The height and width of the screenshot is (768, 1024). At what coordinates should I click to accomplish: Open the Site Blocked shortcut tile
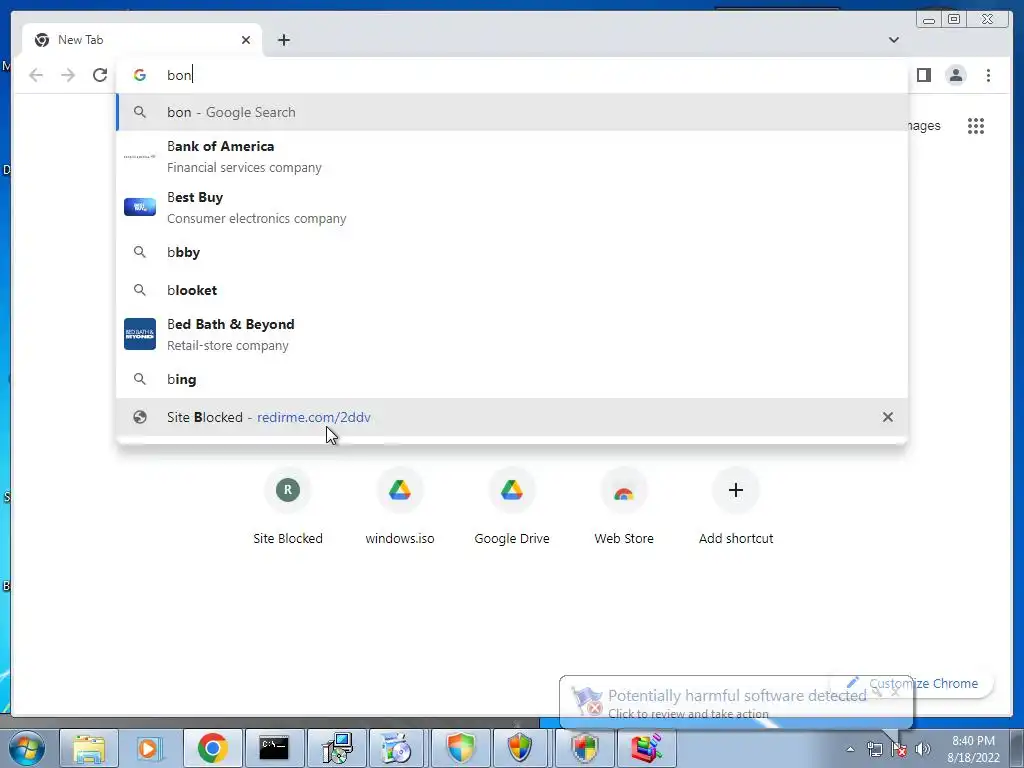[x=288, y=507]
